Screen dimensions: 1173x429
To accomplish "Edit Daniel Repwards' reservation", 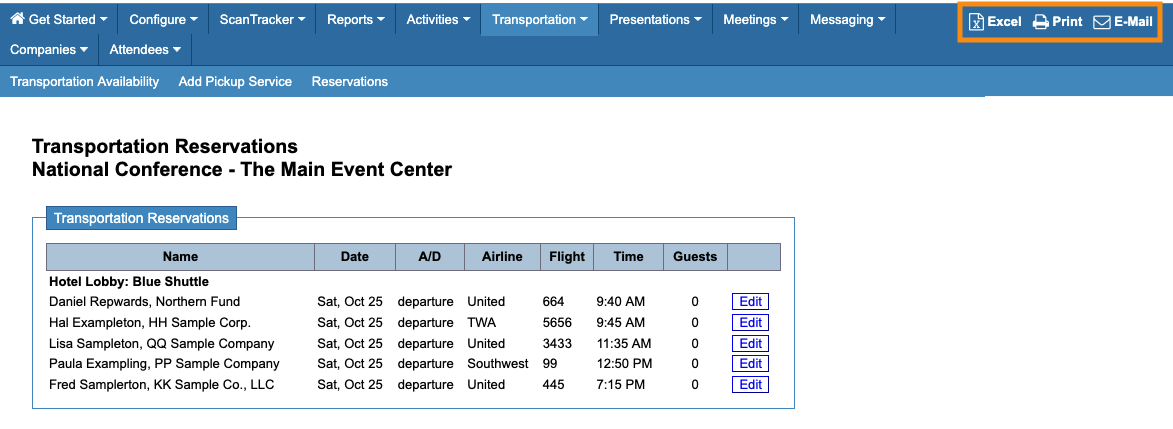I will coord(750,302).
